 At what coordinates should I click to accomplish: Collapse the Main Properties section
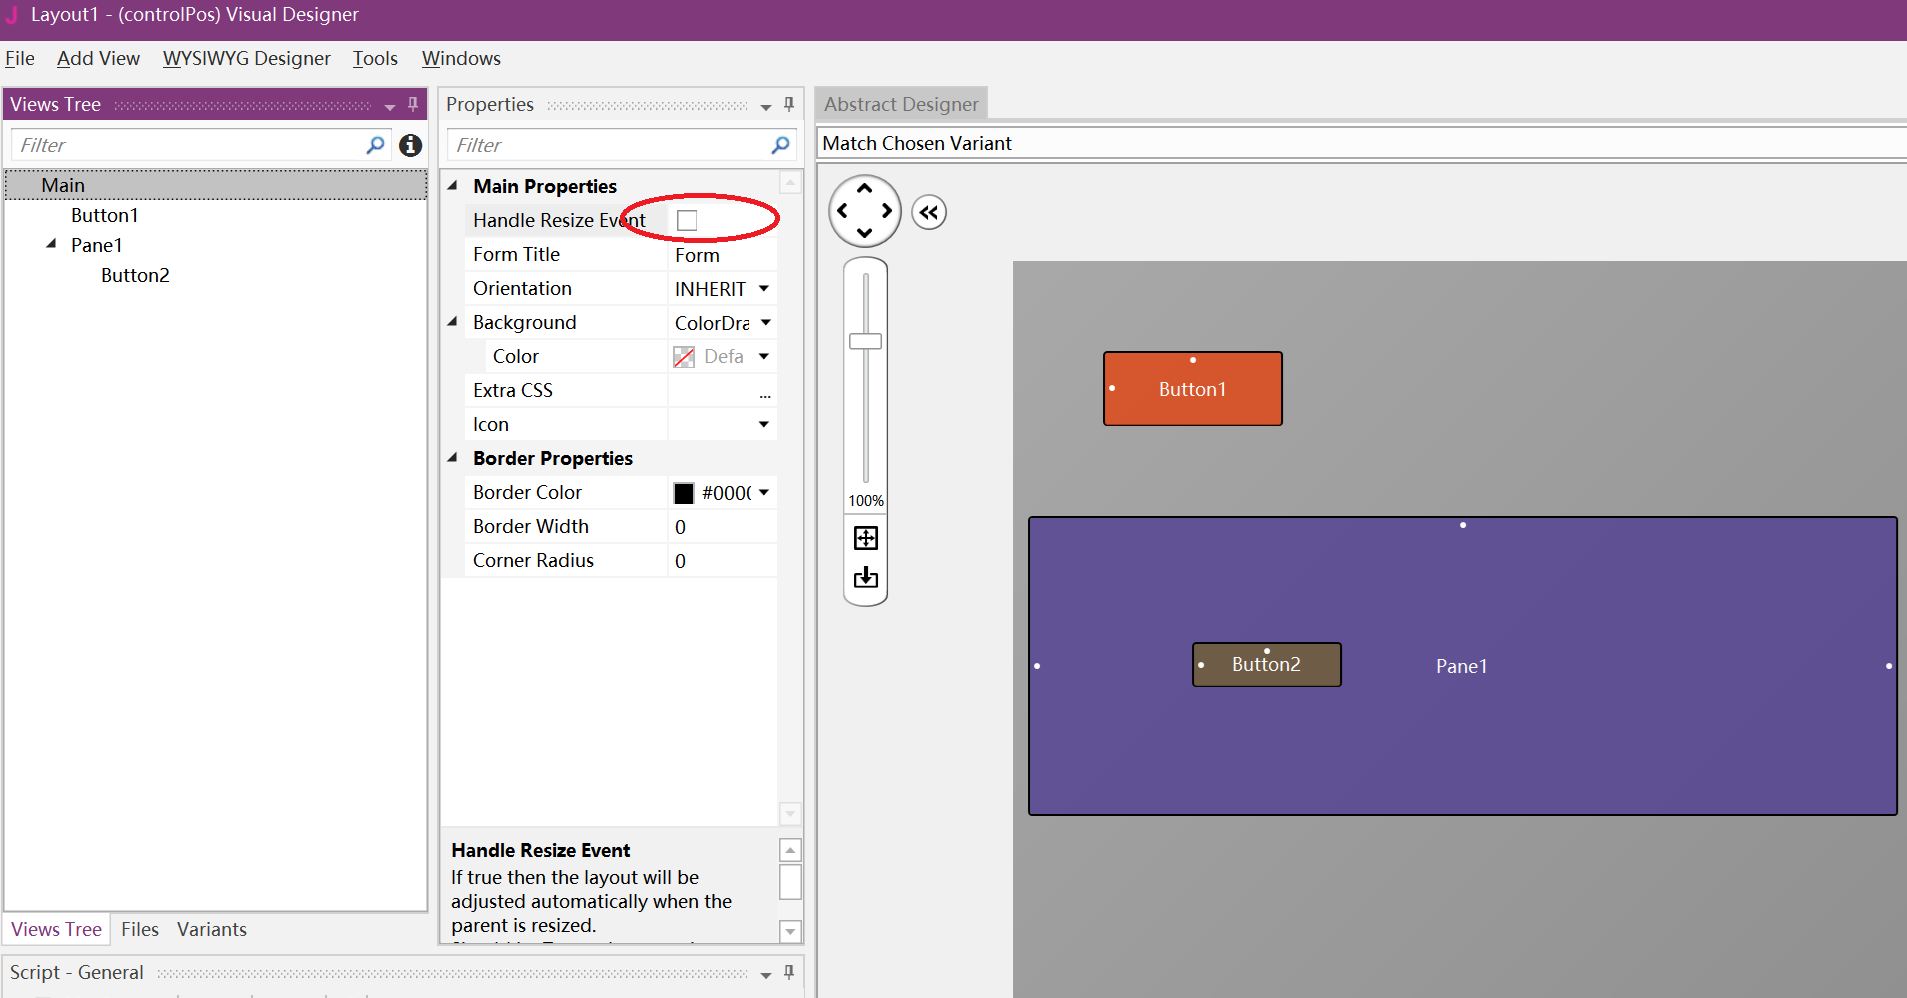coord(453,185)
